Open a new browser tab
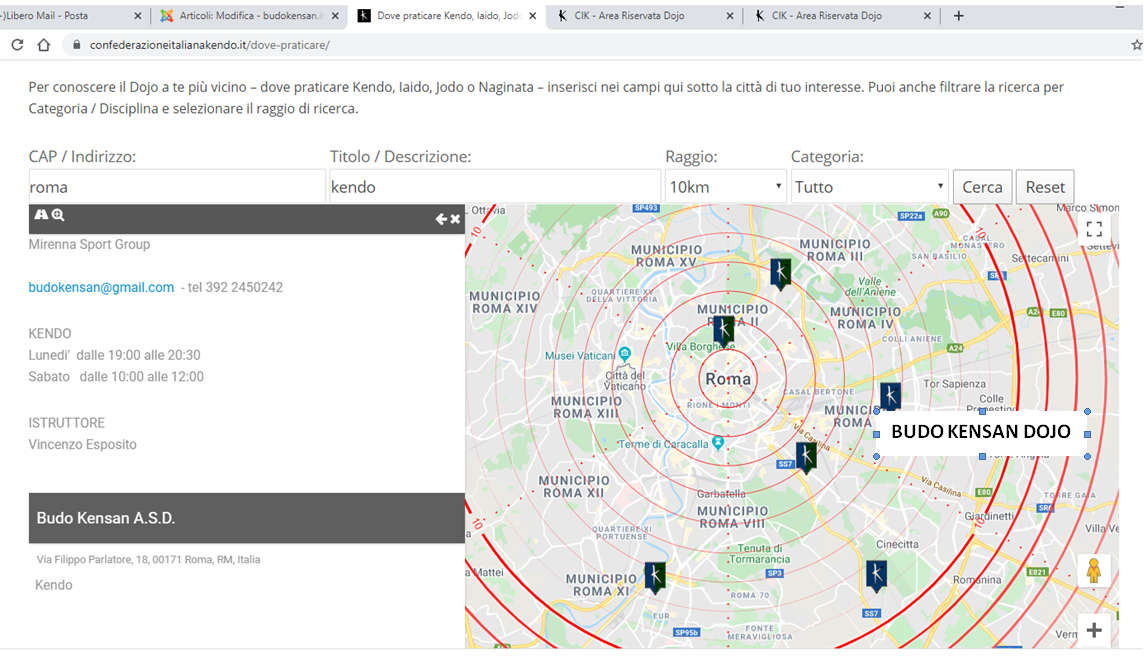 pyautogui.click(x=958, y=16)
